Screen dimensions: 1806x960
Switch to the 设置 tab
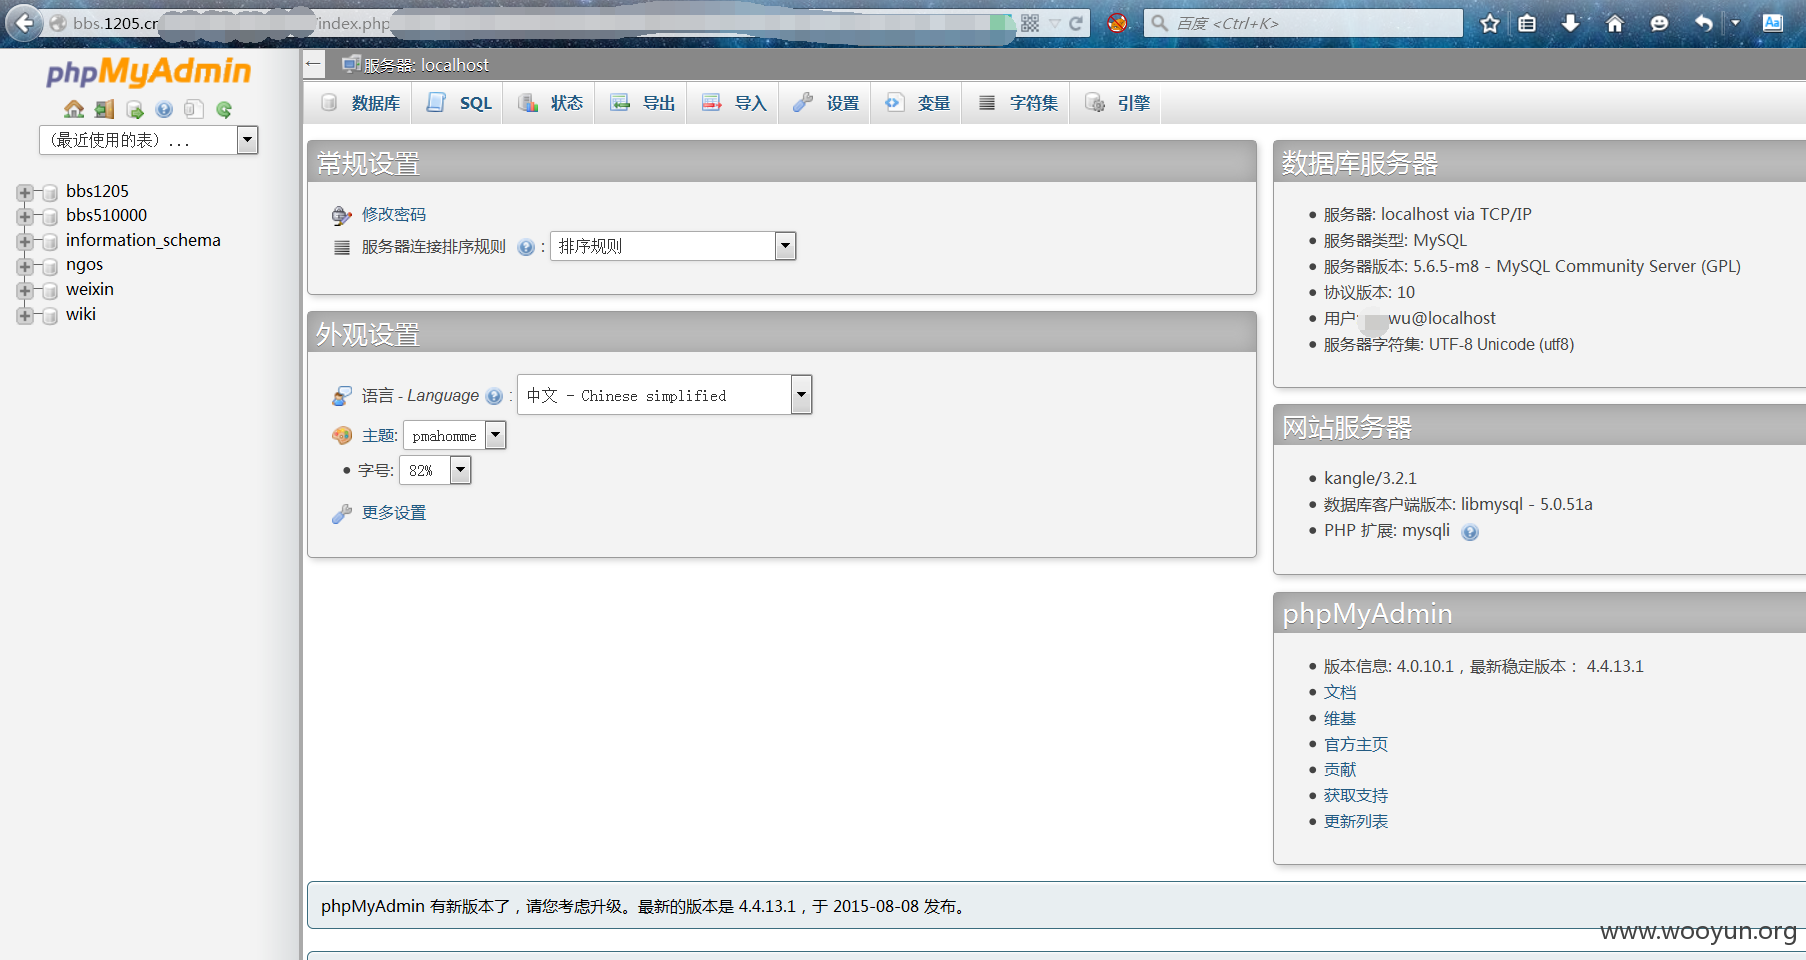826,103
